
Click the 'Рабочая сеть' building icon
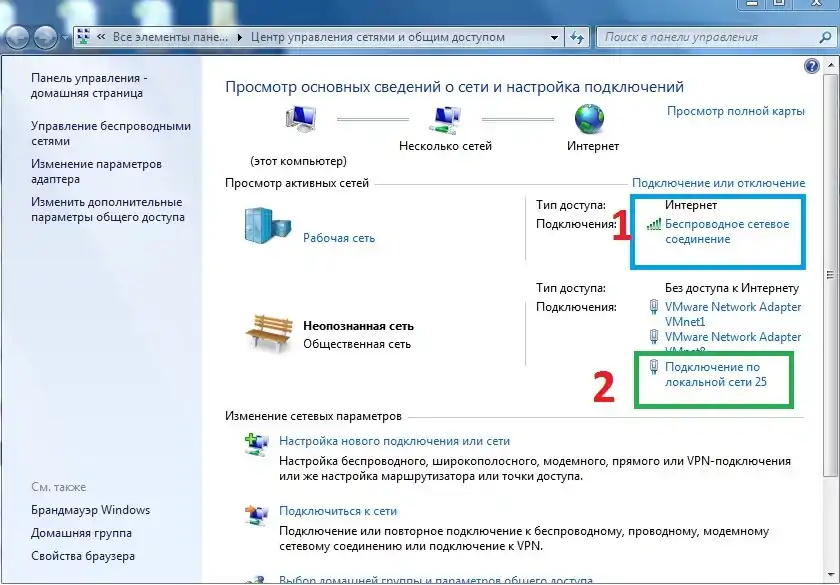point(264,224)
